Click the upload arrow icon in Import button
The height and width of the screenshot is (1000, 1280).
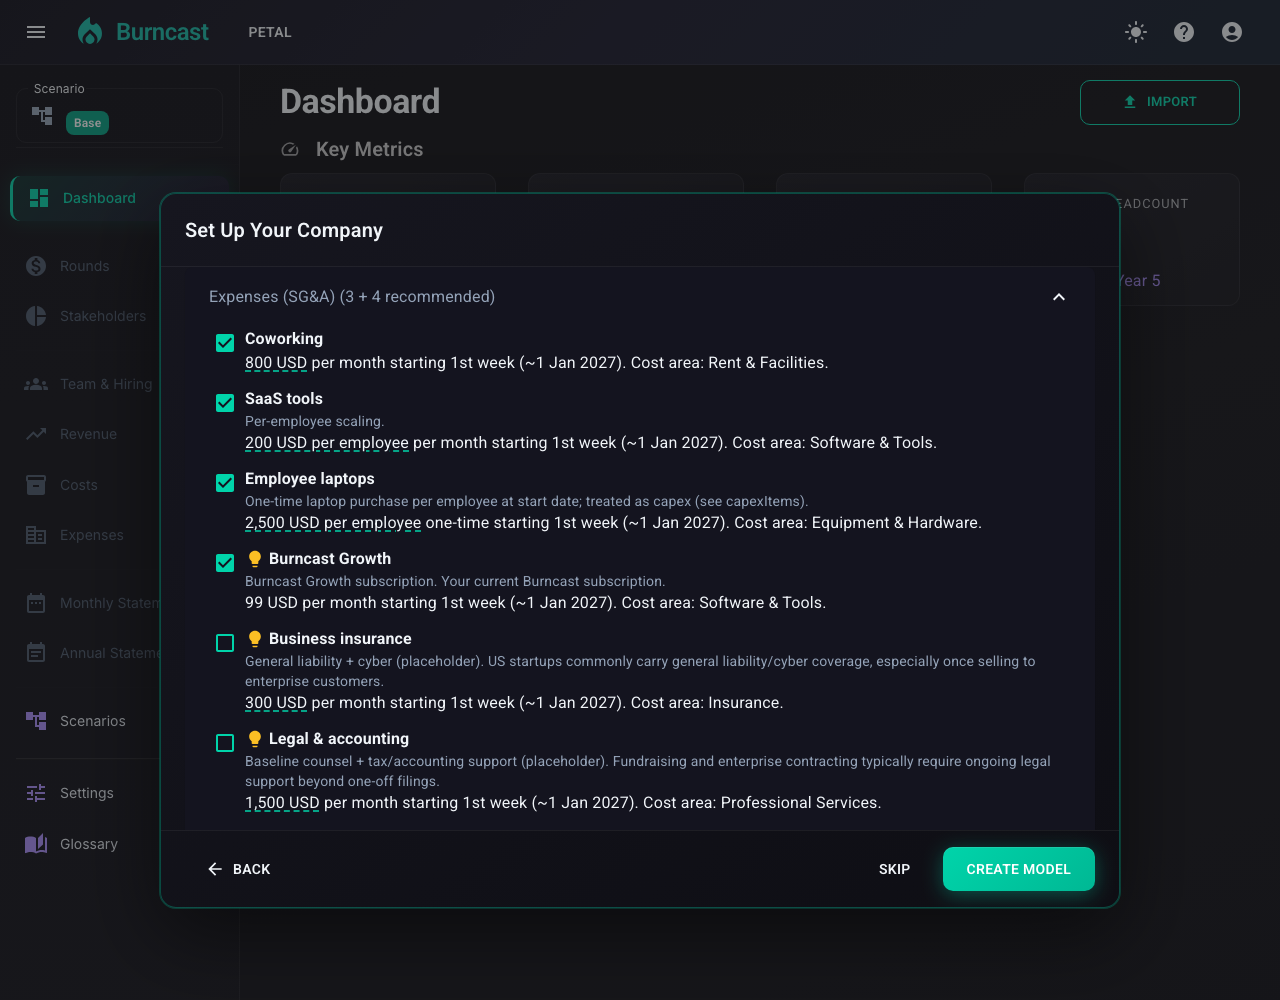click(x=1130, y=102)
